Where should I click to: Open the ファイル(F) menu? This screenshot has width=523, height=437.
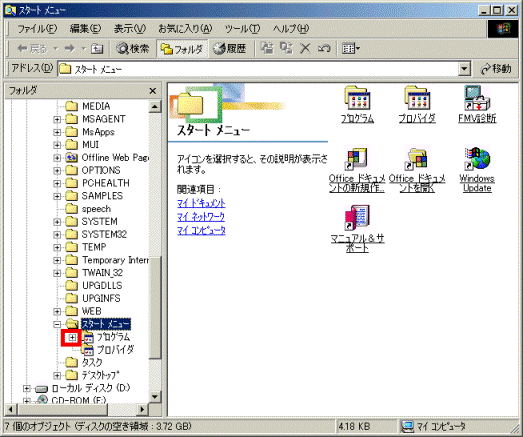point(37,29)
